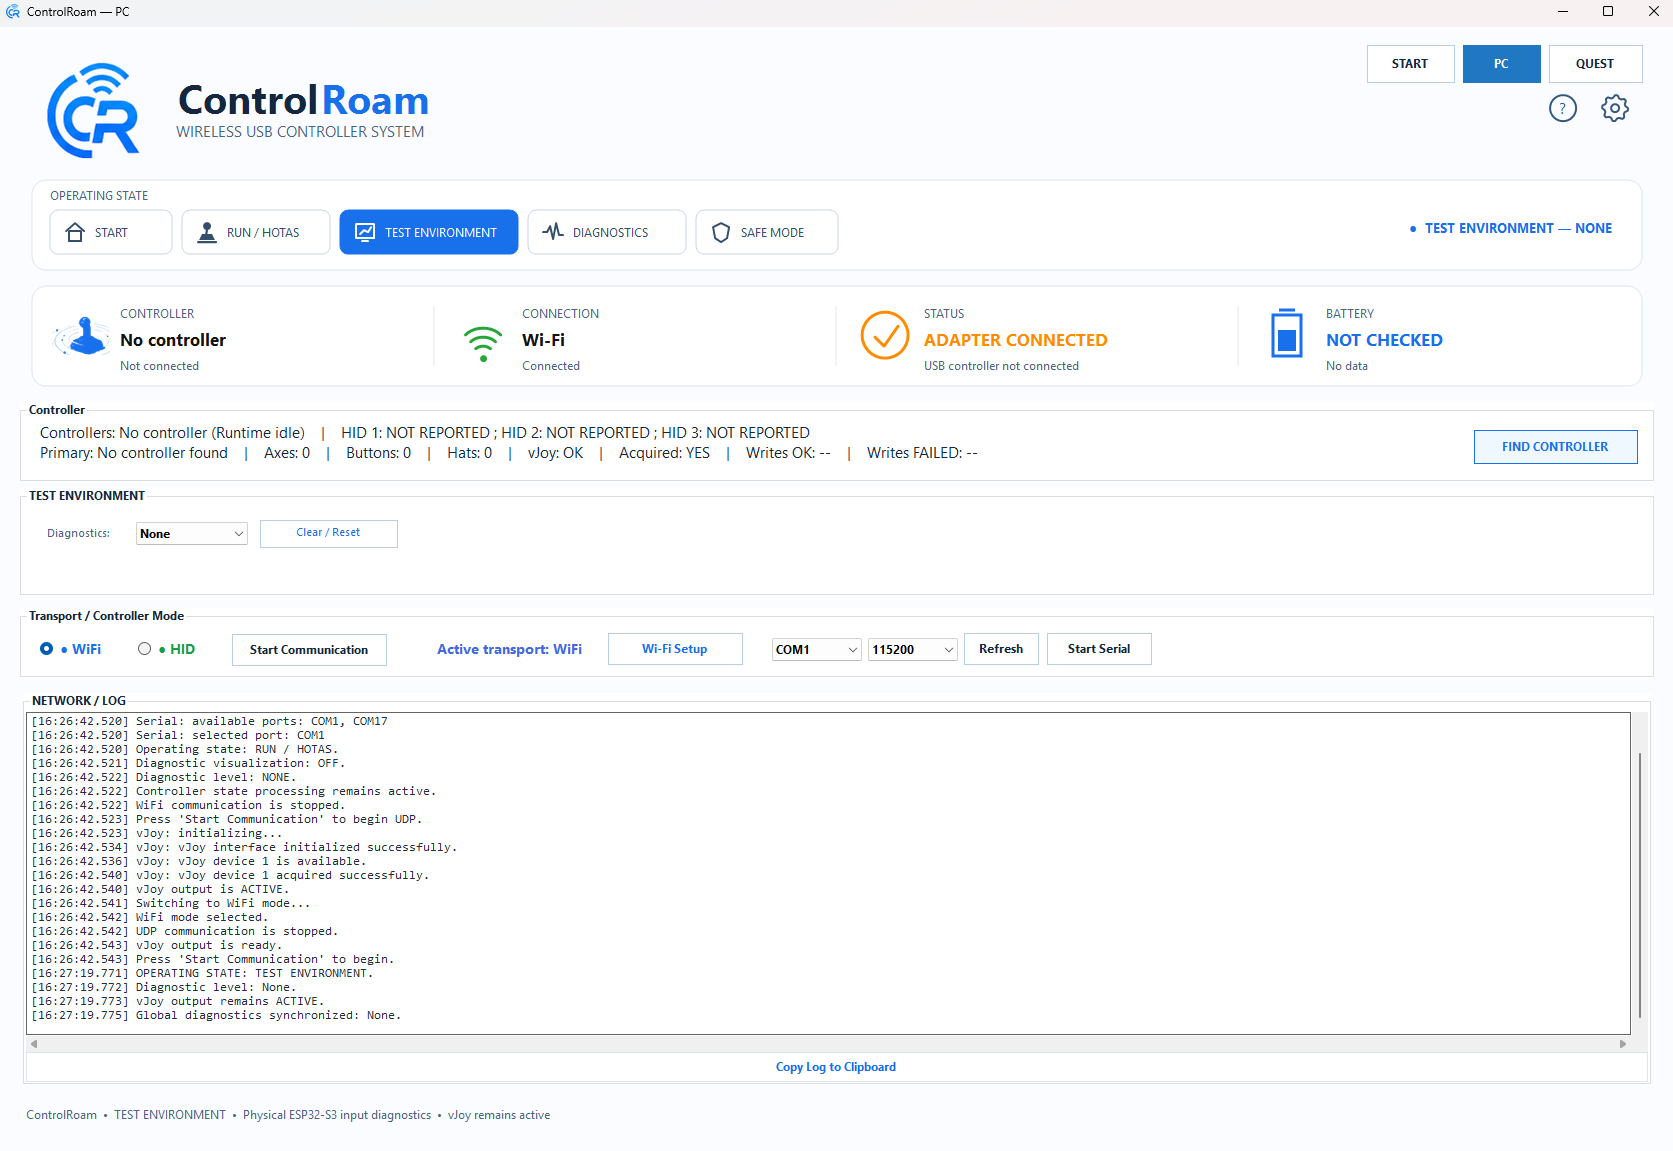Open the help question mark icon

point(1562,108)
